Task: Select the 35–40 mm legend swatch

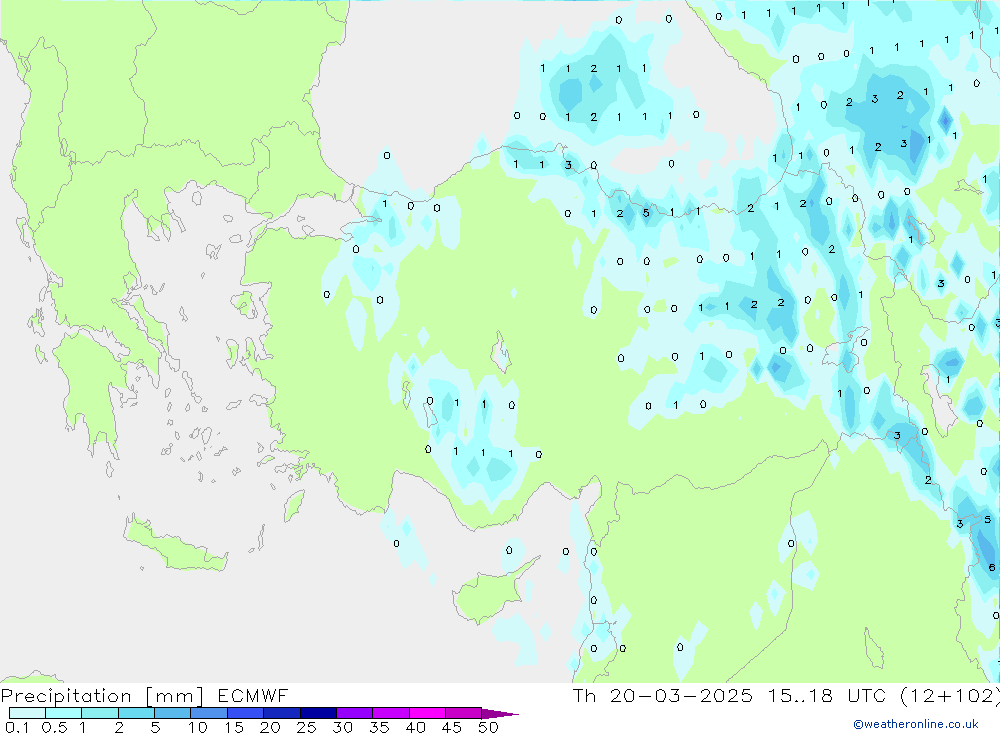Action: [x=390, y=713]
